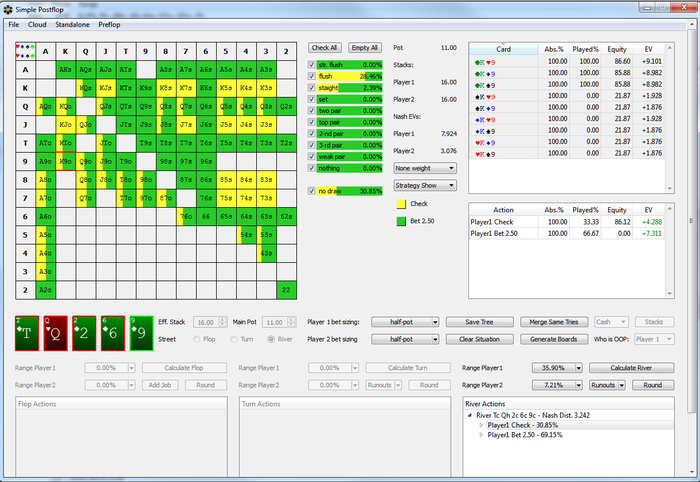Toggle the flush checkbox

pyautogui.click(x=312, y=76)
